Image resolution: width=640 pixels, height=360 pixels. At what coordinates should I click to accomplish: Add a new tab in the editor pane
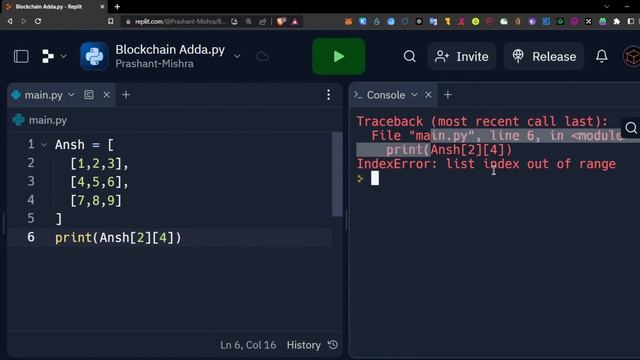click(126, 95)
